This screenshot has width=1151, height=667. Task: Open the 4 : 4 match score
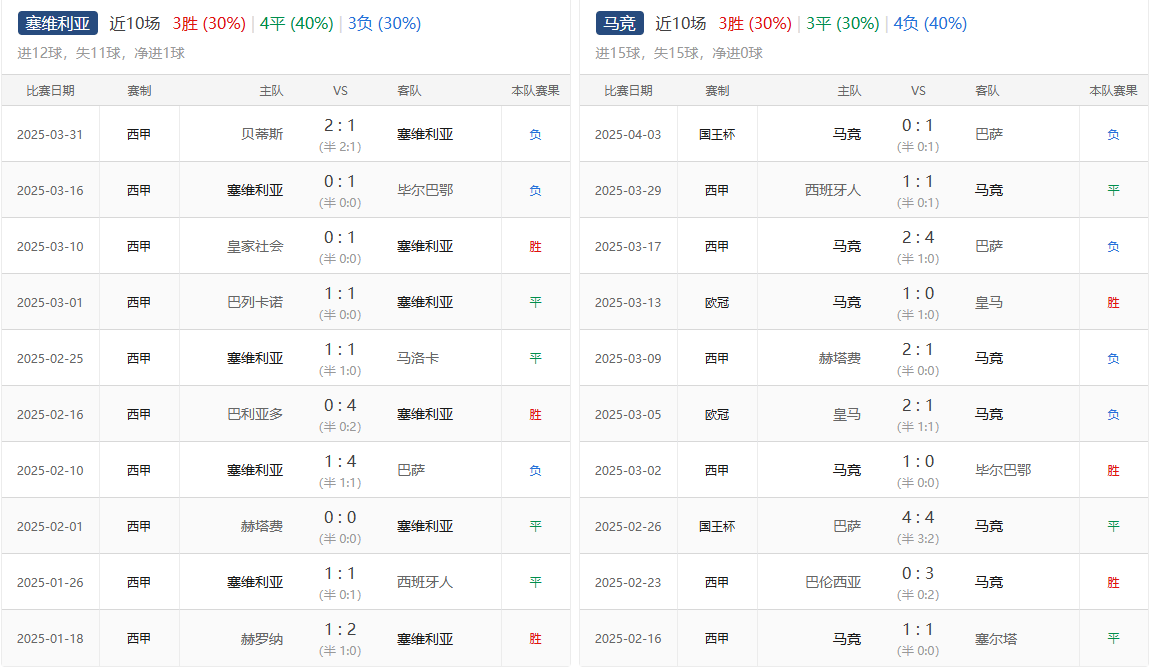[918, 518]
